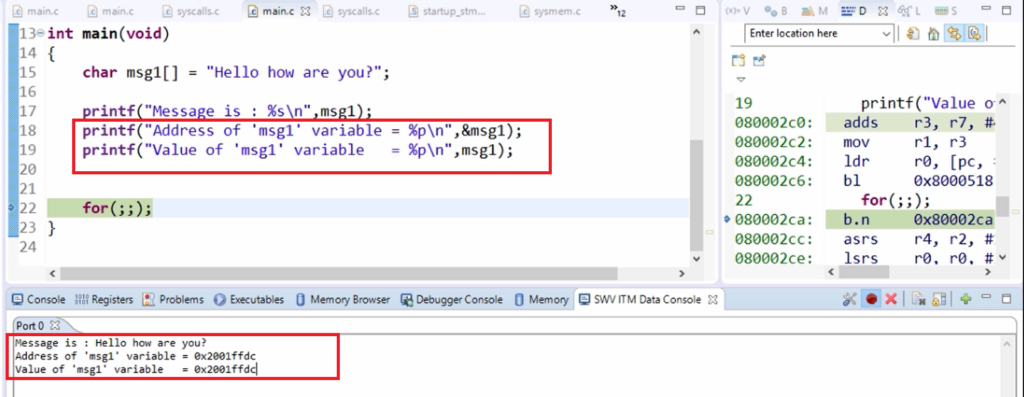The width and height of the screenshot is (1024, 397).
Task: Click the 'Address of msg1 variable' output line
Action: tap(136, 357)
